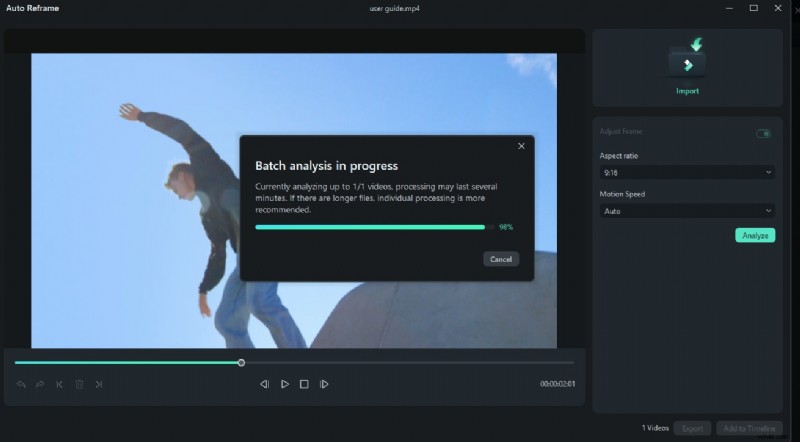Image resolution: width=800 pixels, height=442 pixels.
Task: Click the playhead handle on seek bar
Action: coord(241,363)
